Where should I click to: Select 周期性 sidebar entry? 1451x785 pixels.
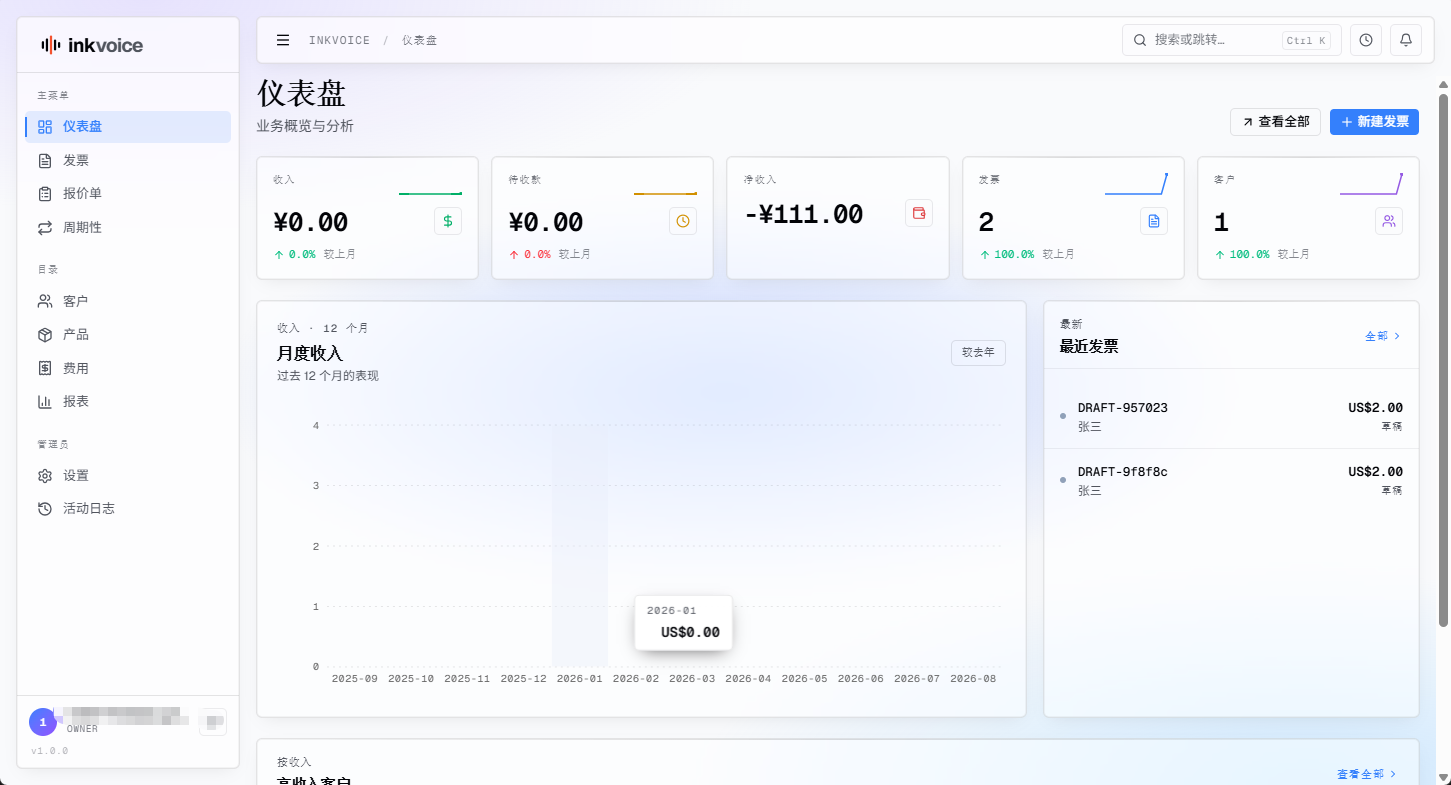[128, 227]
